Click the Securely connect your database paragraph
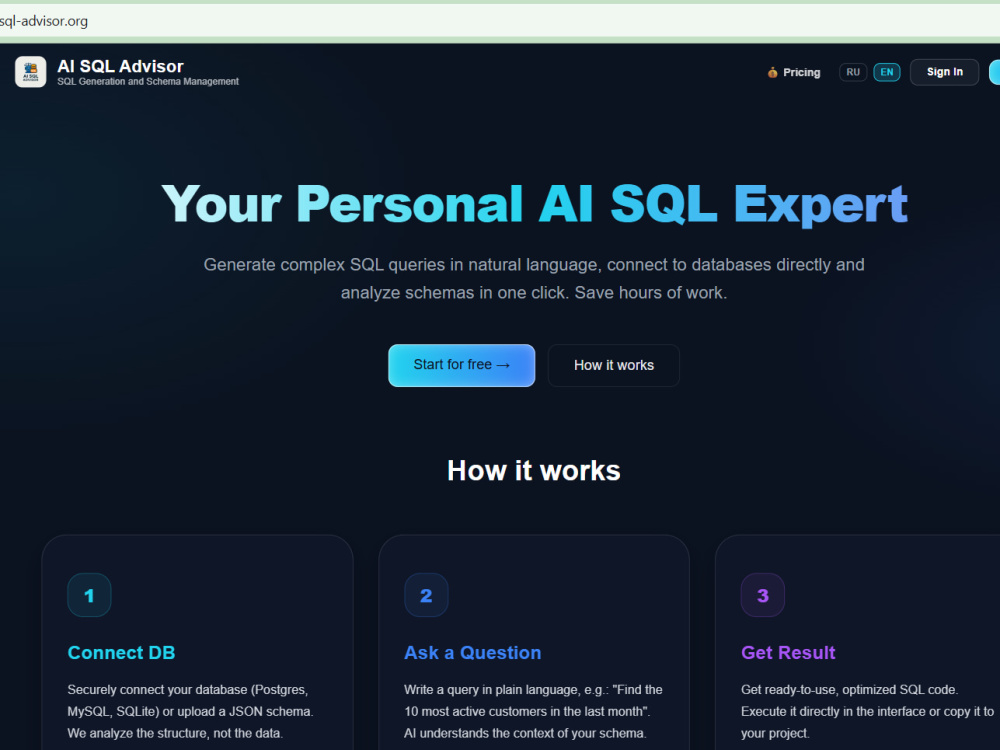1000x750 pixels. tap(190, 711)
